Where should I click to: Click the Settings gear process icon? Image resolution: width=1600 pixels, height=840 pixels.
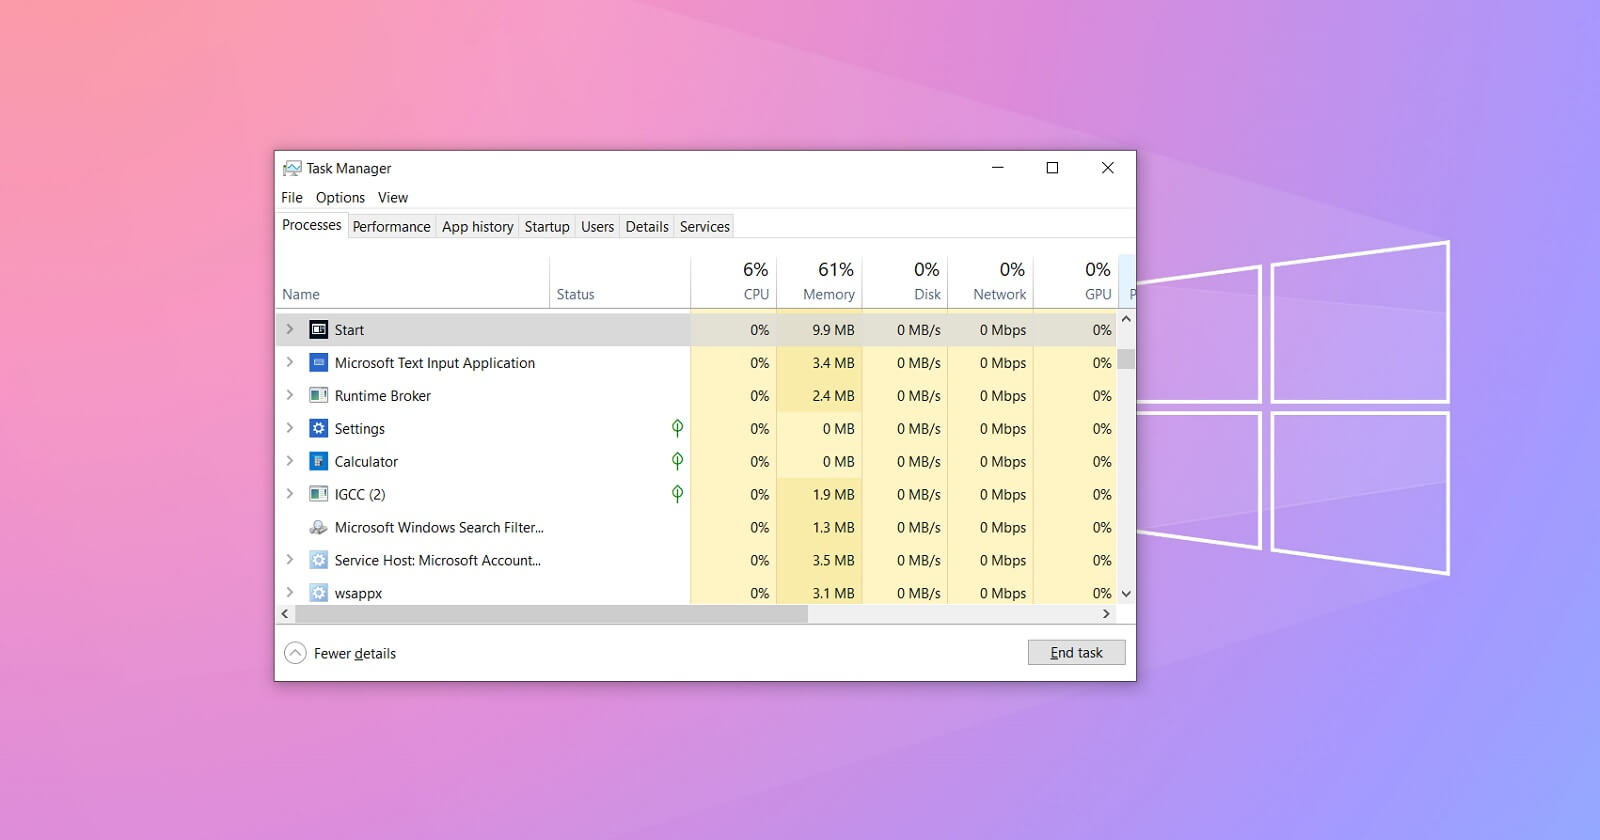[318, 428]
